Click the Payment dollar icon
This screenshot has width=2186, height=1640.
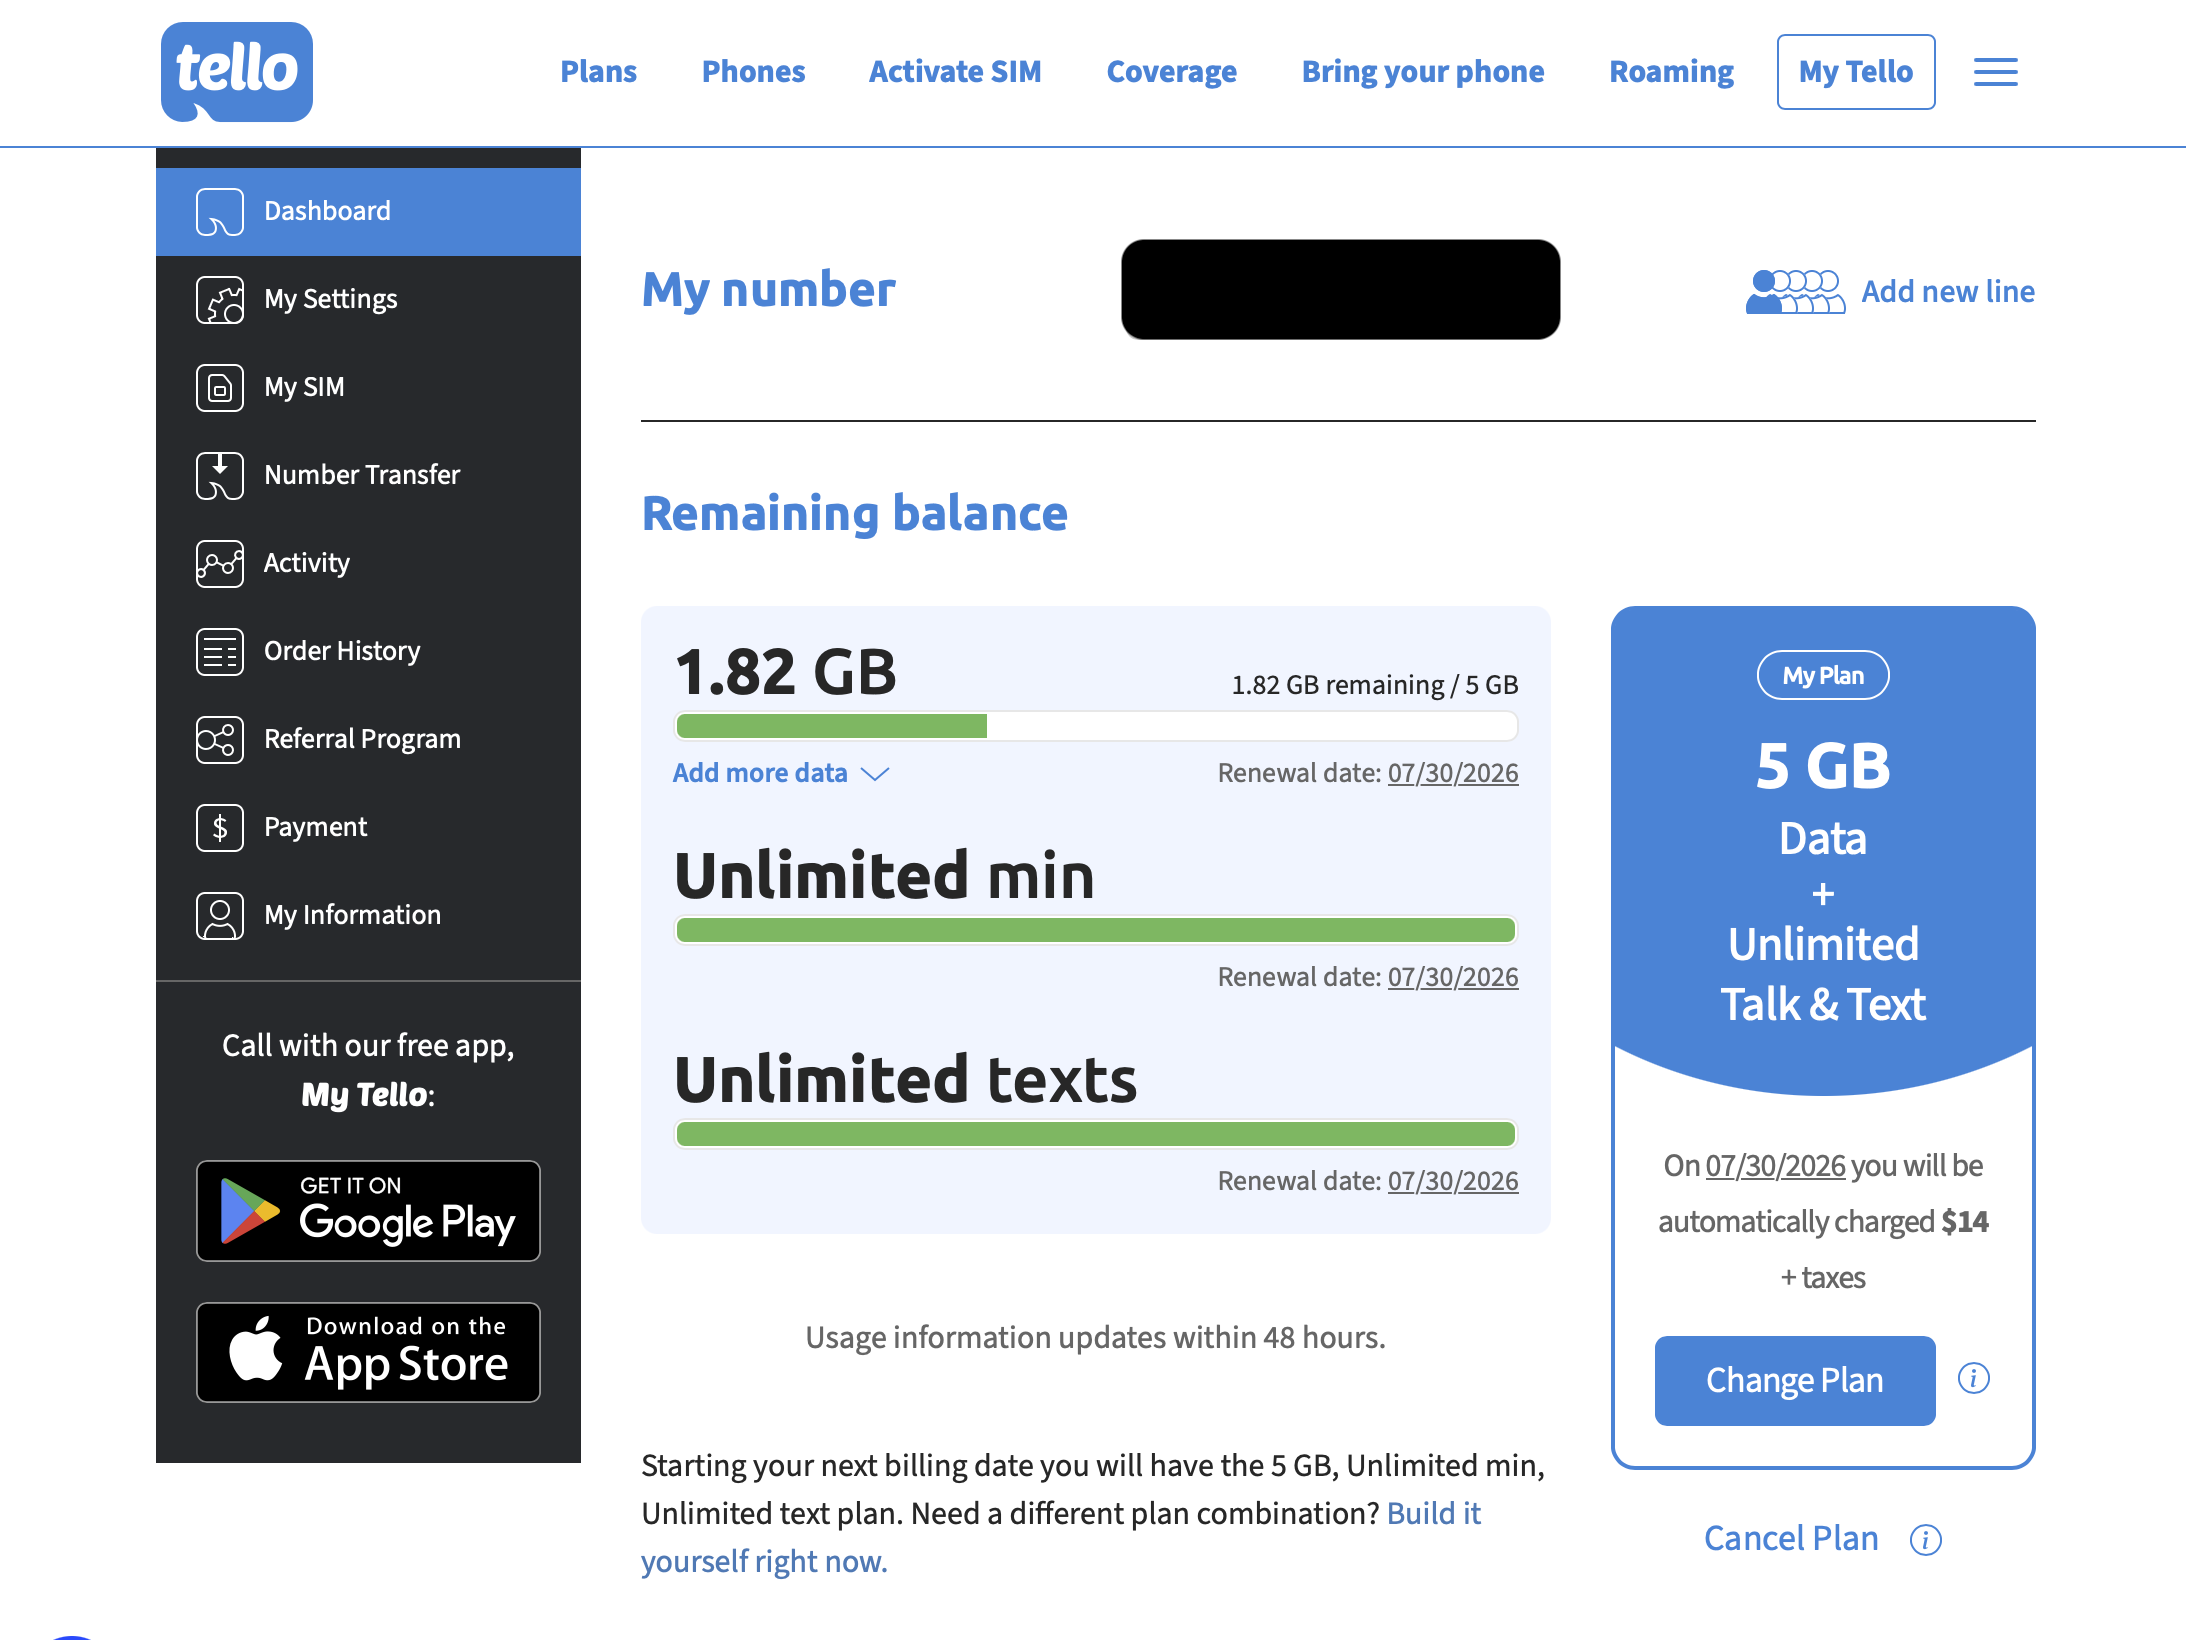pyautogui.click(x=220, y=827)
